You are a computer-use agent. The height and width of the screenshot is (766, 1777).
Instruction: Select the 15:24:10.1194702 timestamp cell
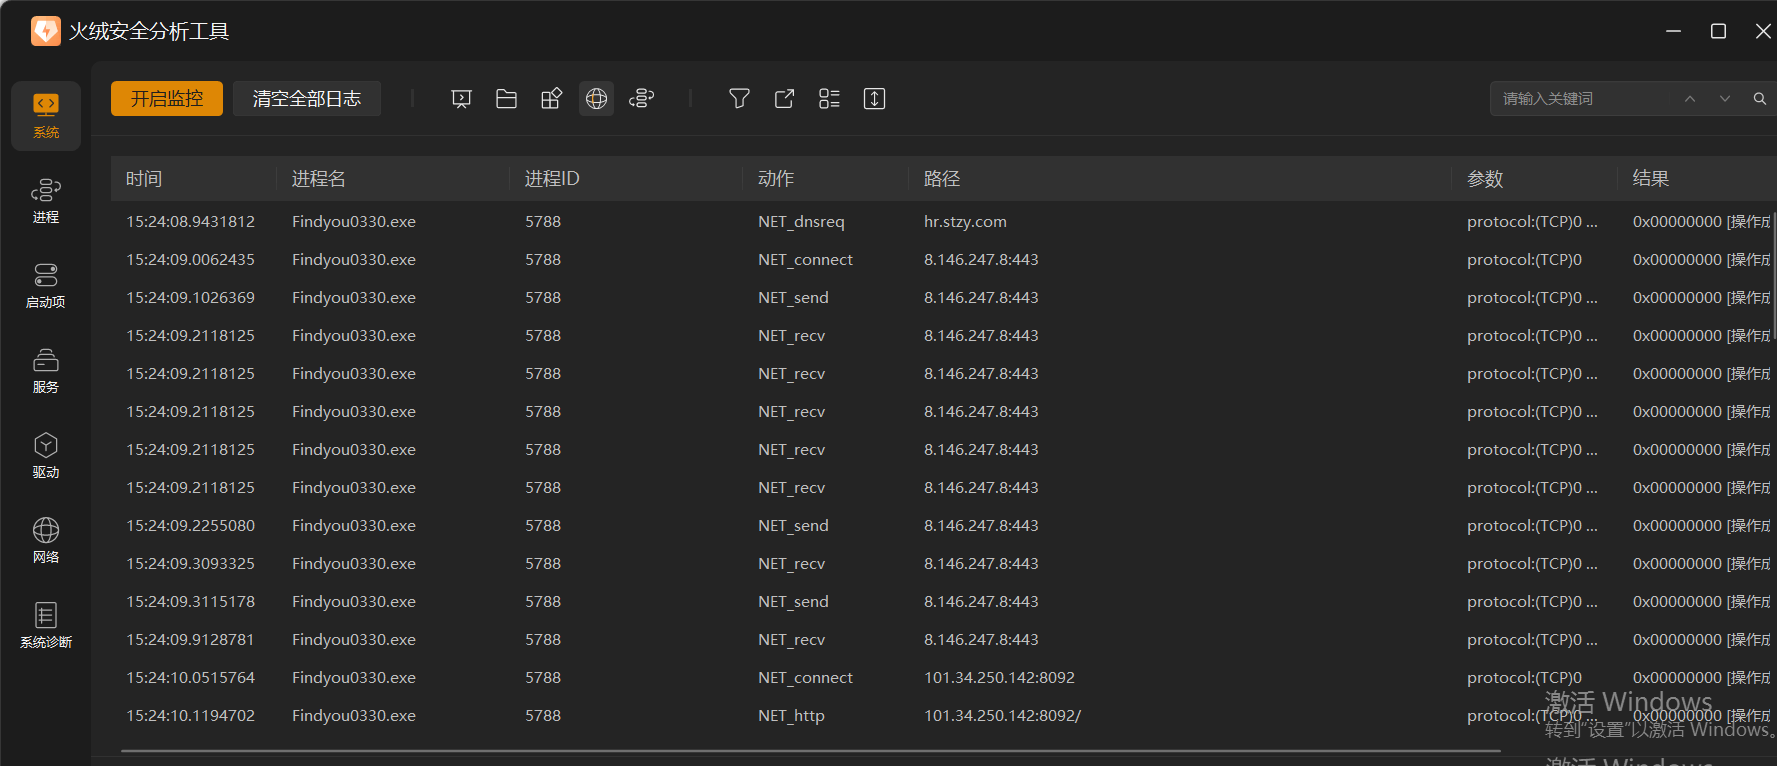(x=190, y=716)
